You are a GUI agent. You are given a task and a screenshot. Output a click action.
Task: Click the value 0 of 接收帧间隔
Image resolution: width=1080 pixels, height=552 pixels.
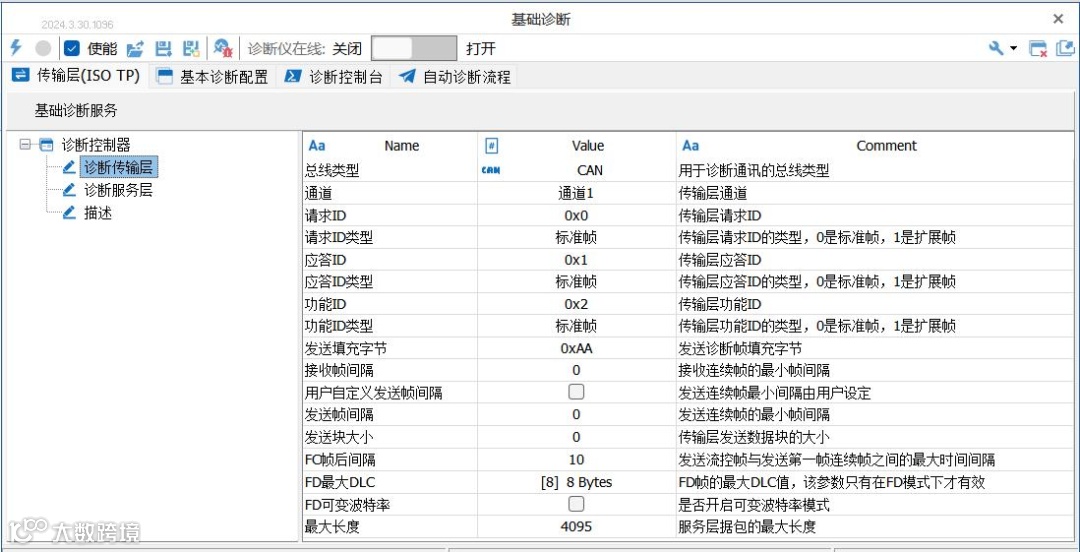click(577, 370)
